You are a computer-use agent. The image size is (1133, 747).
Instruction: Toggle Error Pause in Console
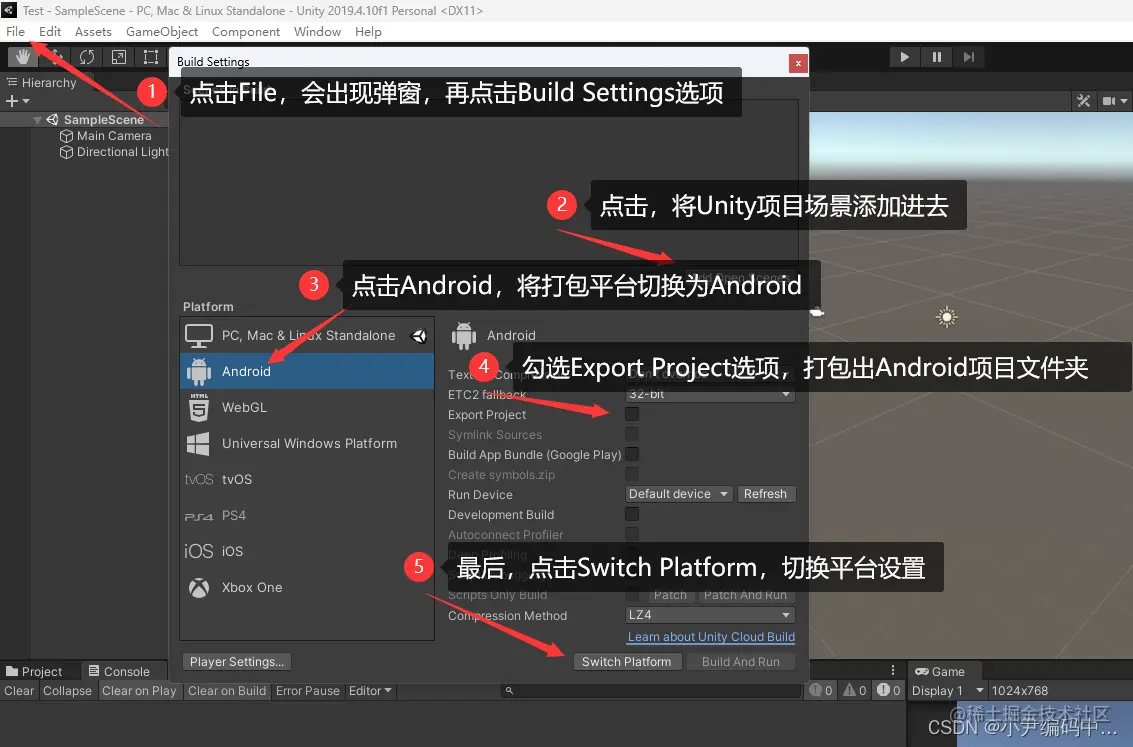307,691
